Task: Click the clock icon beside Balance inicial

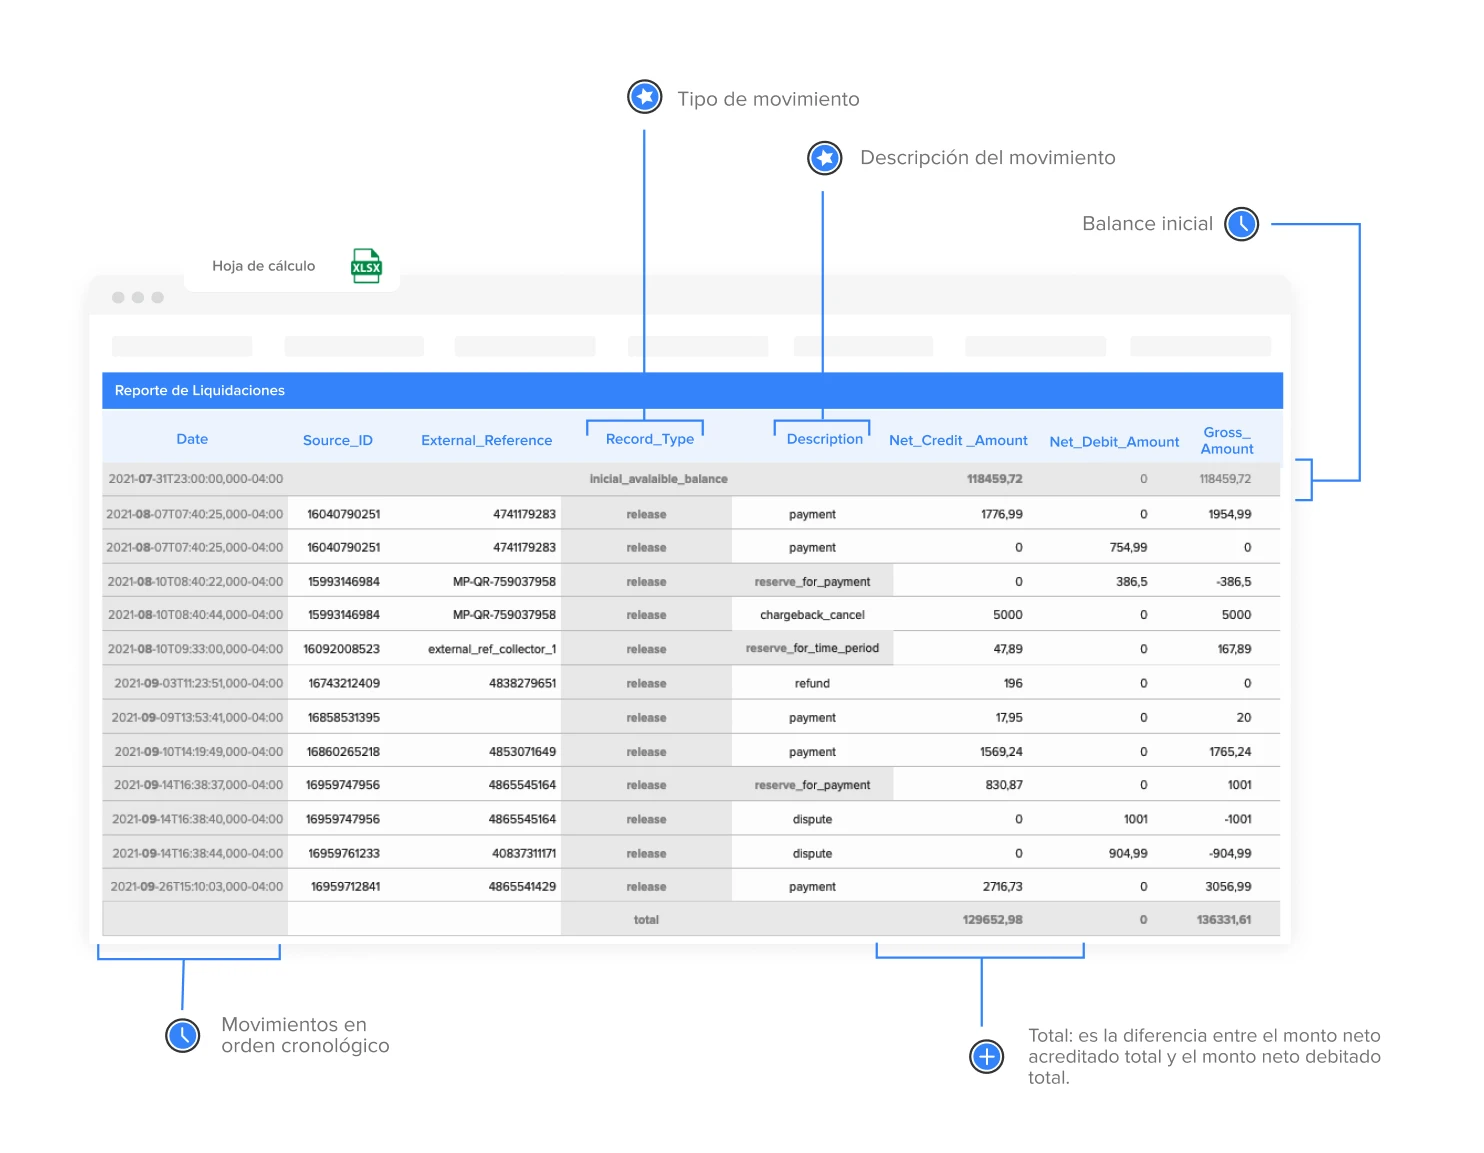Action: [x=1242, y=224]
